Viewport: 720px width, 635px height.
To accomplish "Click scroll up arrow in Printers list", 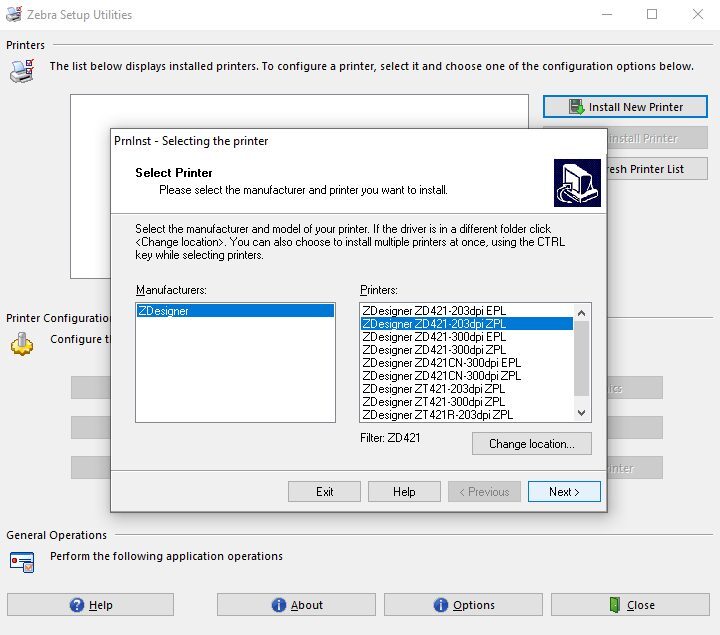I will [x=581, y=313].
